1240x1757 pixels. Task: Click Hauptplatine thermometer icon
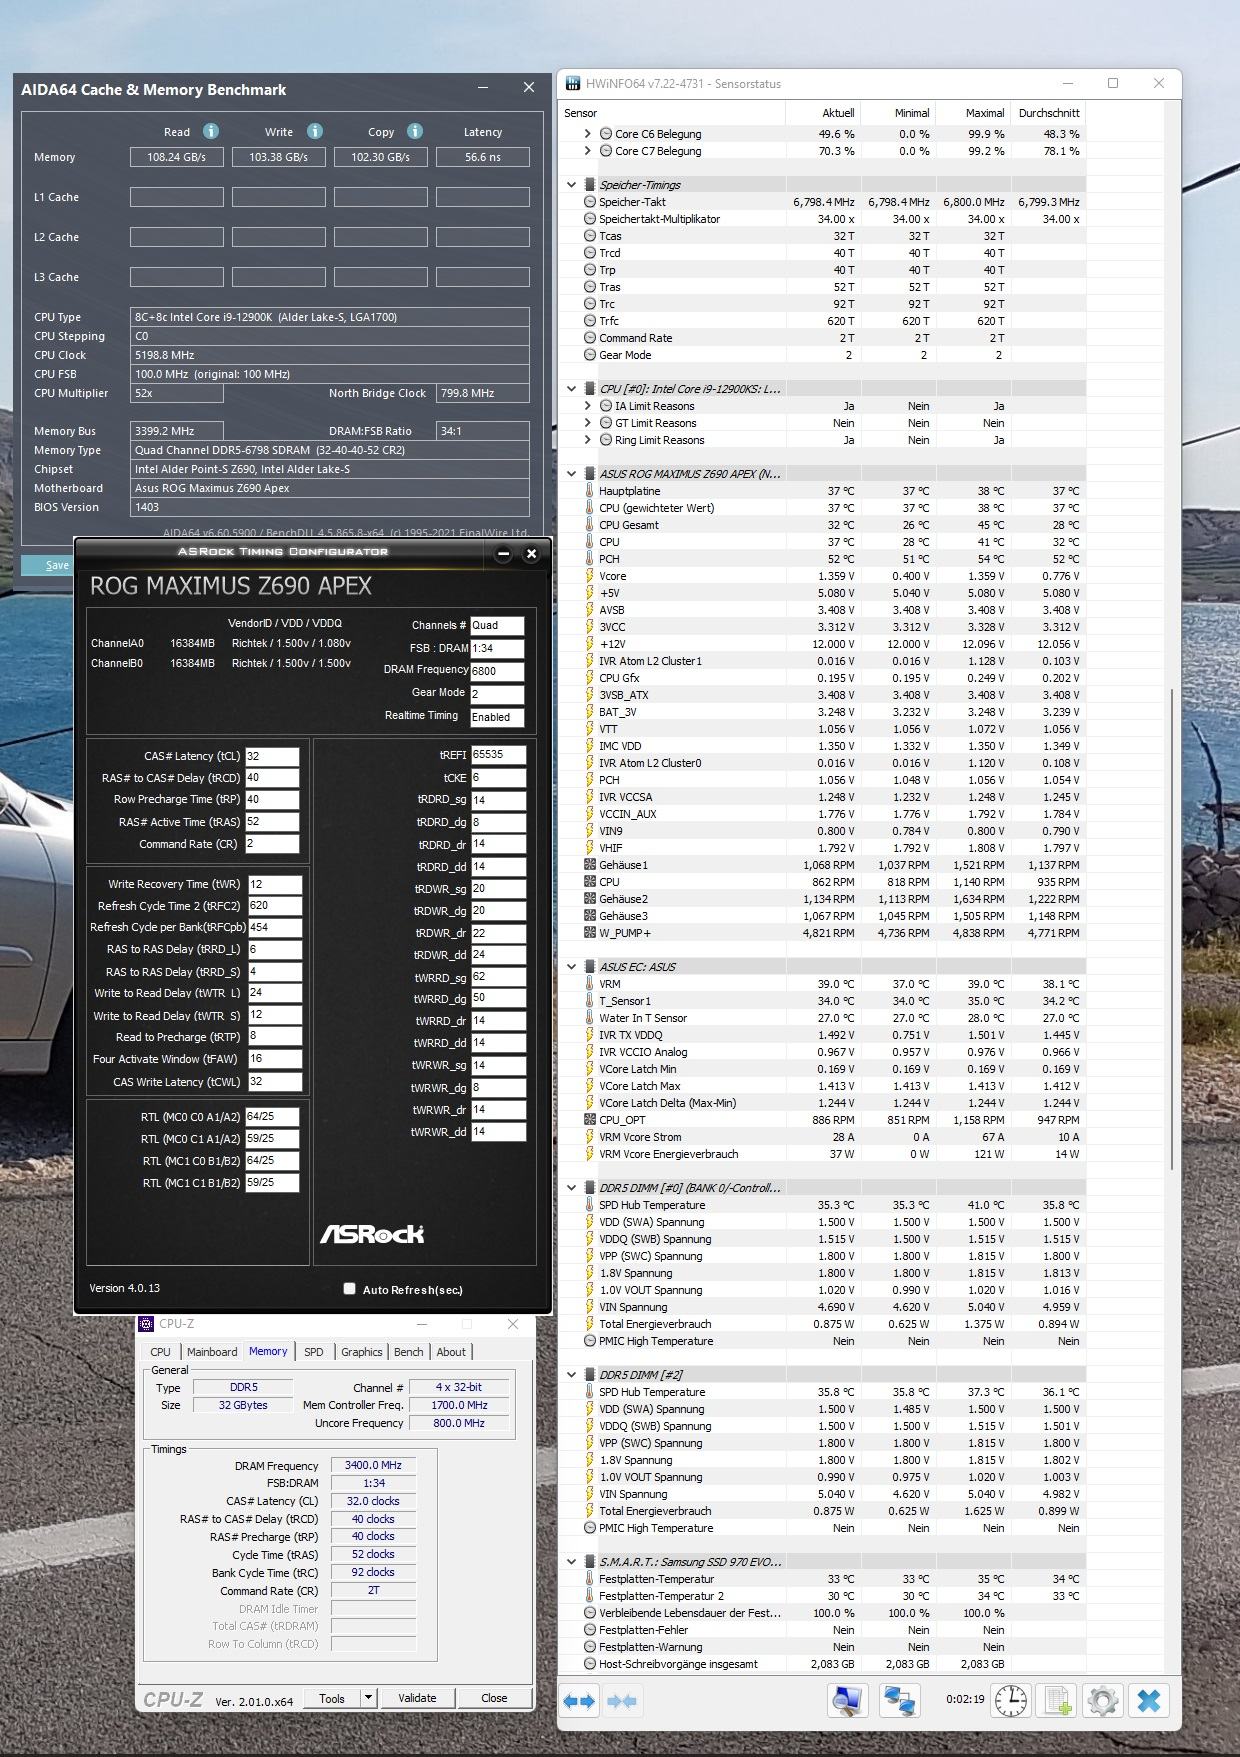tap(590, 491)
